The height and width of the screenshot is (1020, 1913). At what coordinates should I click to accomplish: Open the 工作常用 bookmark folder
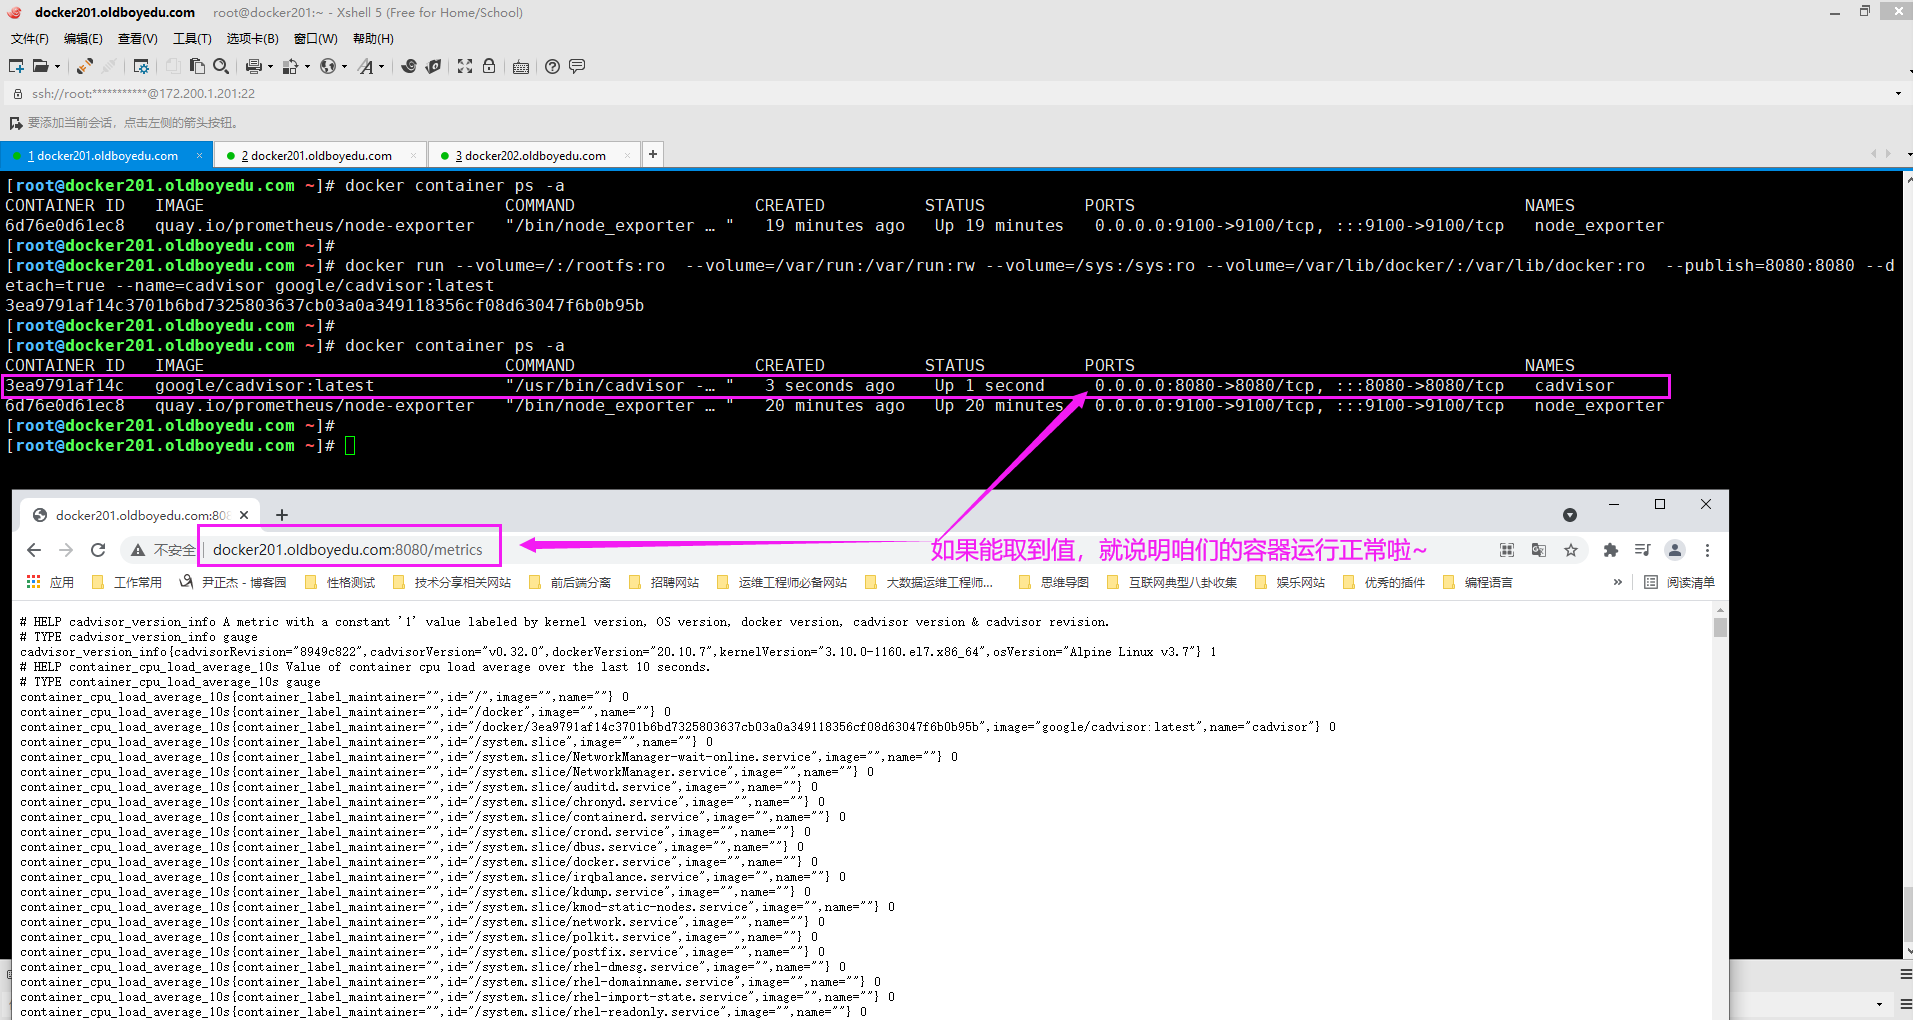[126, 582]
